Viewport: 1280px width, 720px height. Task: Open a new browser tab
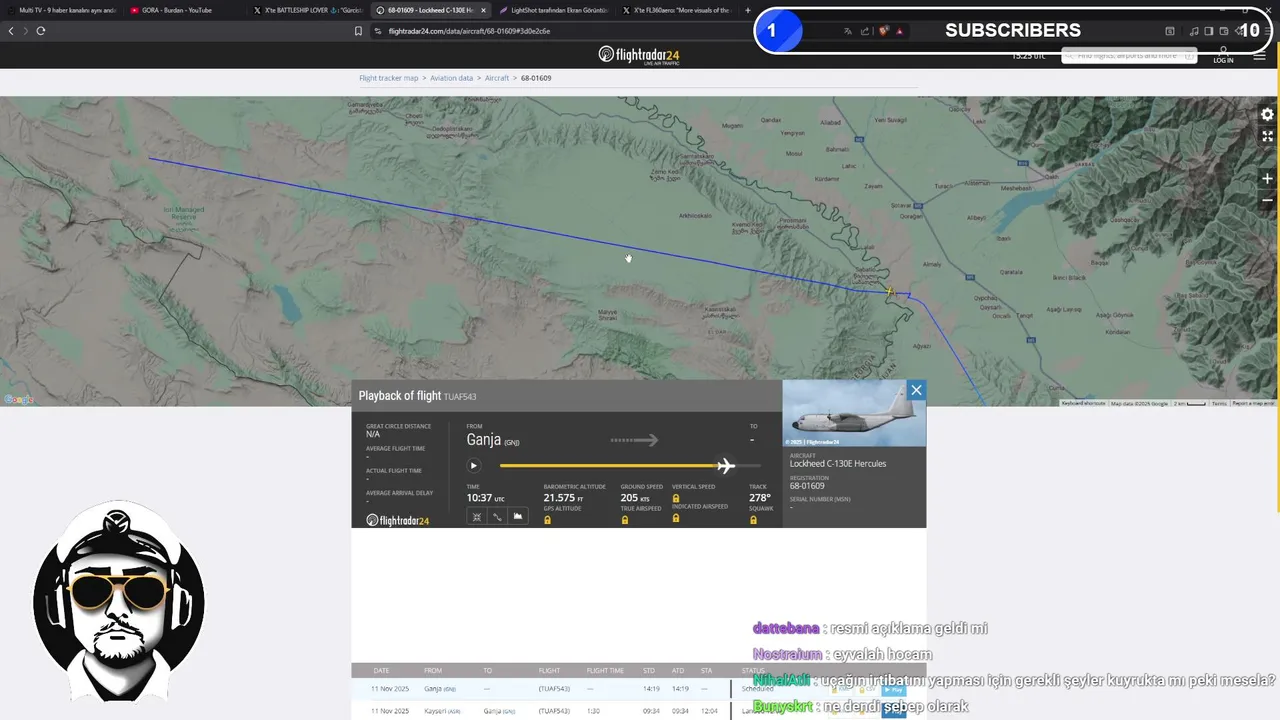point(747,10)
